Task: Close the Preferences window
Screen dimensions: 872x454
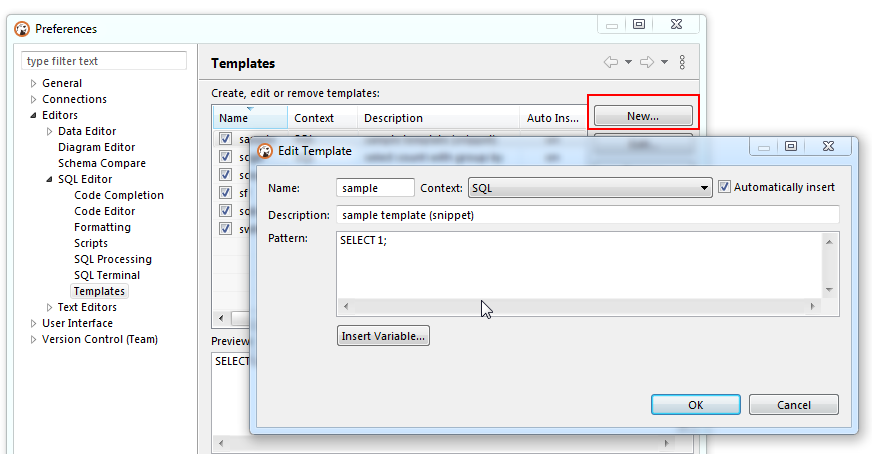Action: click(x=676, y=24)
